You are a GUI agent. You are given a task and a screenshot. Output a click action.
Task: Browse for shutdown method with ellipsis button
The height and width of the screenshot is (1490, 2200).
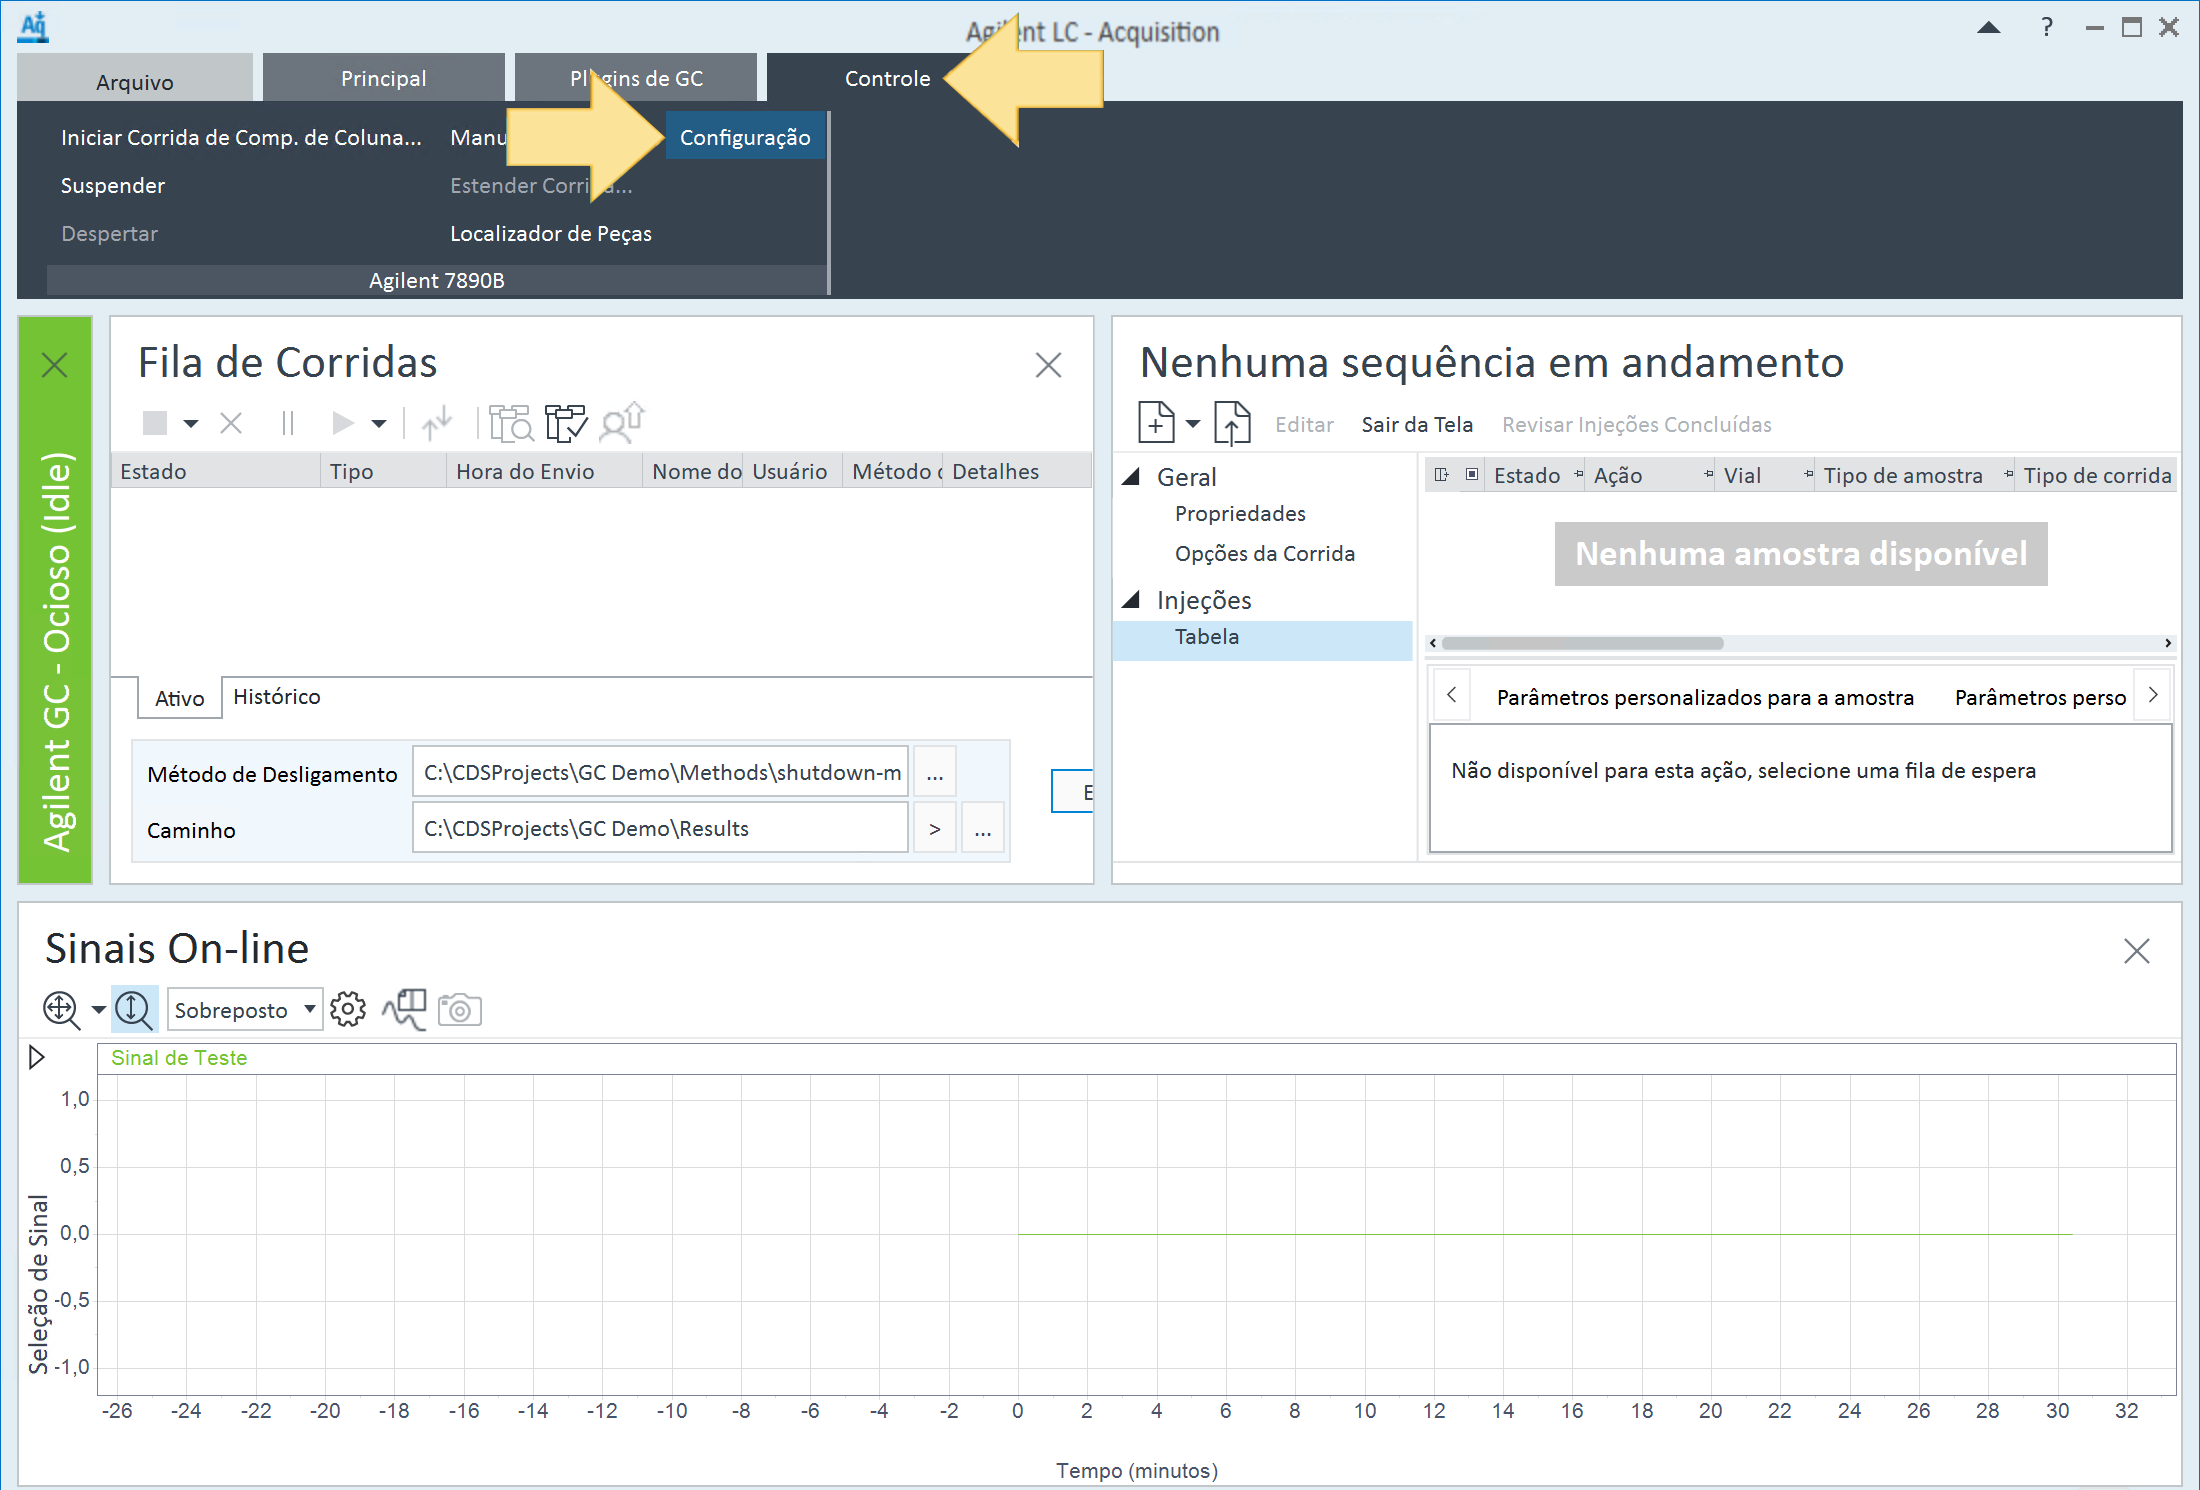(x=935, y=772)
